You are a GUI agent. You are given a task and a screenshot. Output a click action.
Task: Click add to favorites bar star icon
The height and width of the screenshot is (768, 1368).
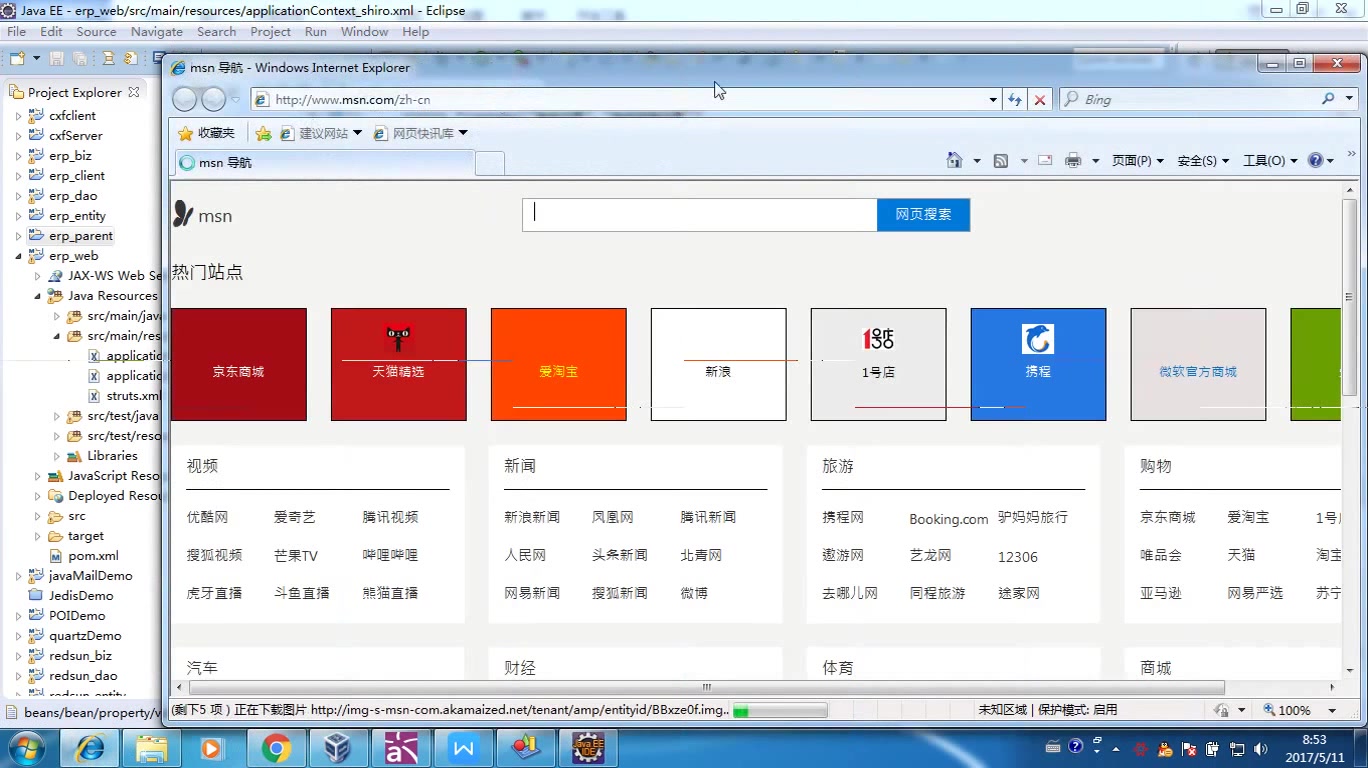[263, 133]
